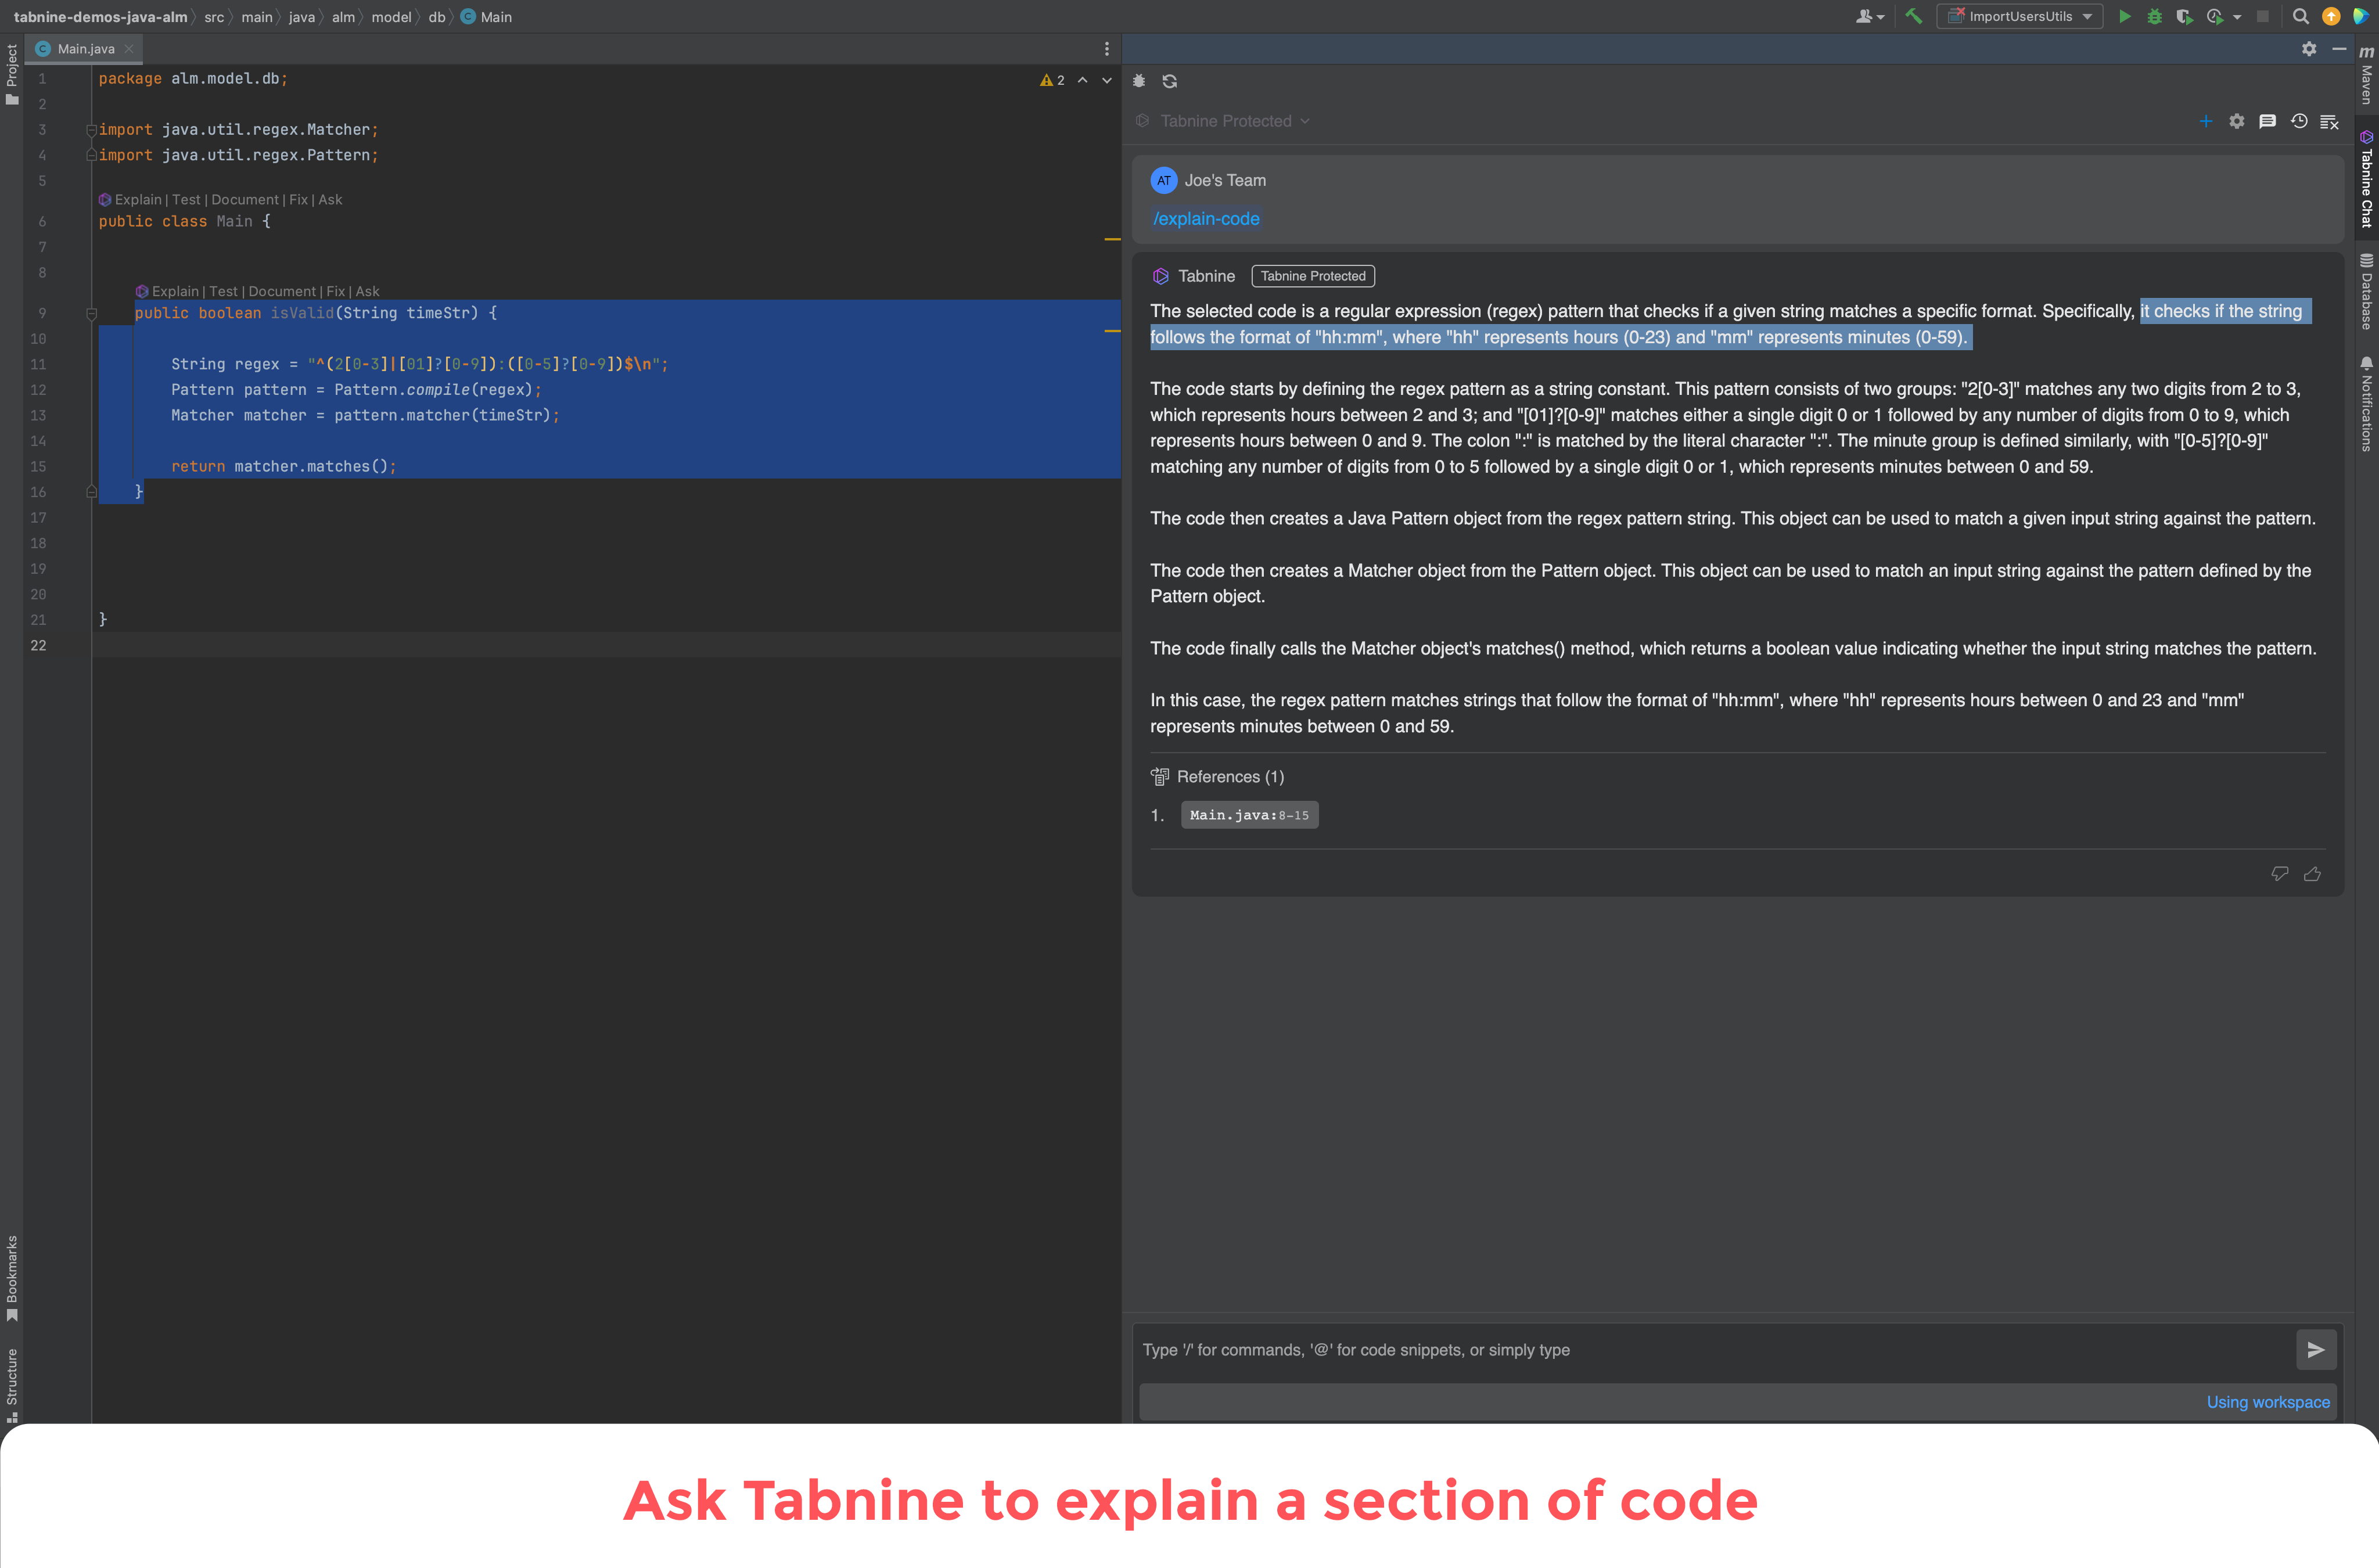Jump to next highlighted error arrow
This screenshot has width=2379, height=1568.
[1107, 80]
